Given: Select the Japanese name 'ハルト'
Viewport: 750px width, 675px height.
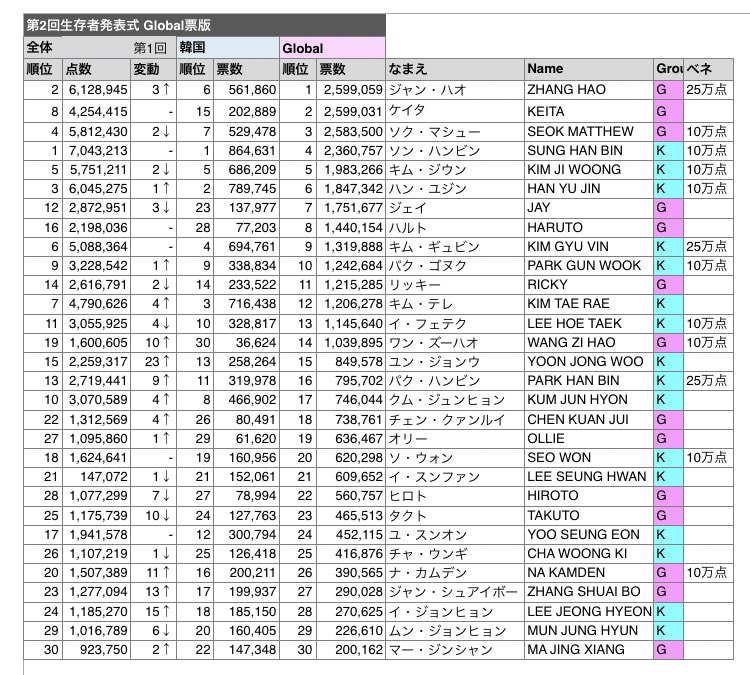Looking at the screenshot, I should pyautogui.click(x=455, y=228).
